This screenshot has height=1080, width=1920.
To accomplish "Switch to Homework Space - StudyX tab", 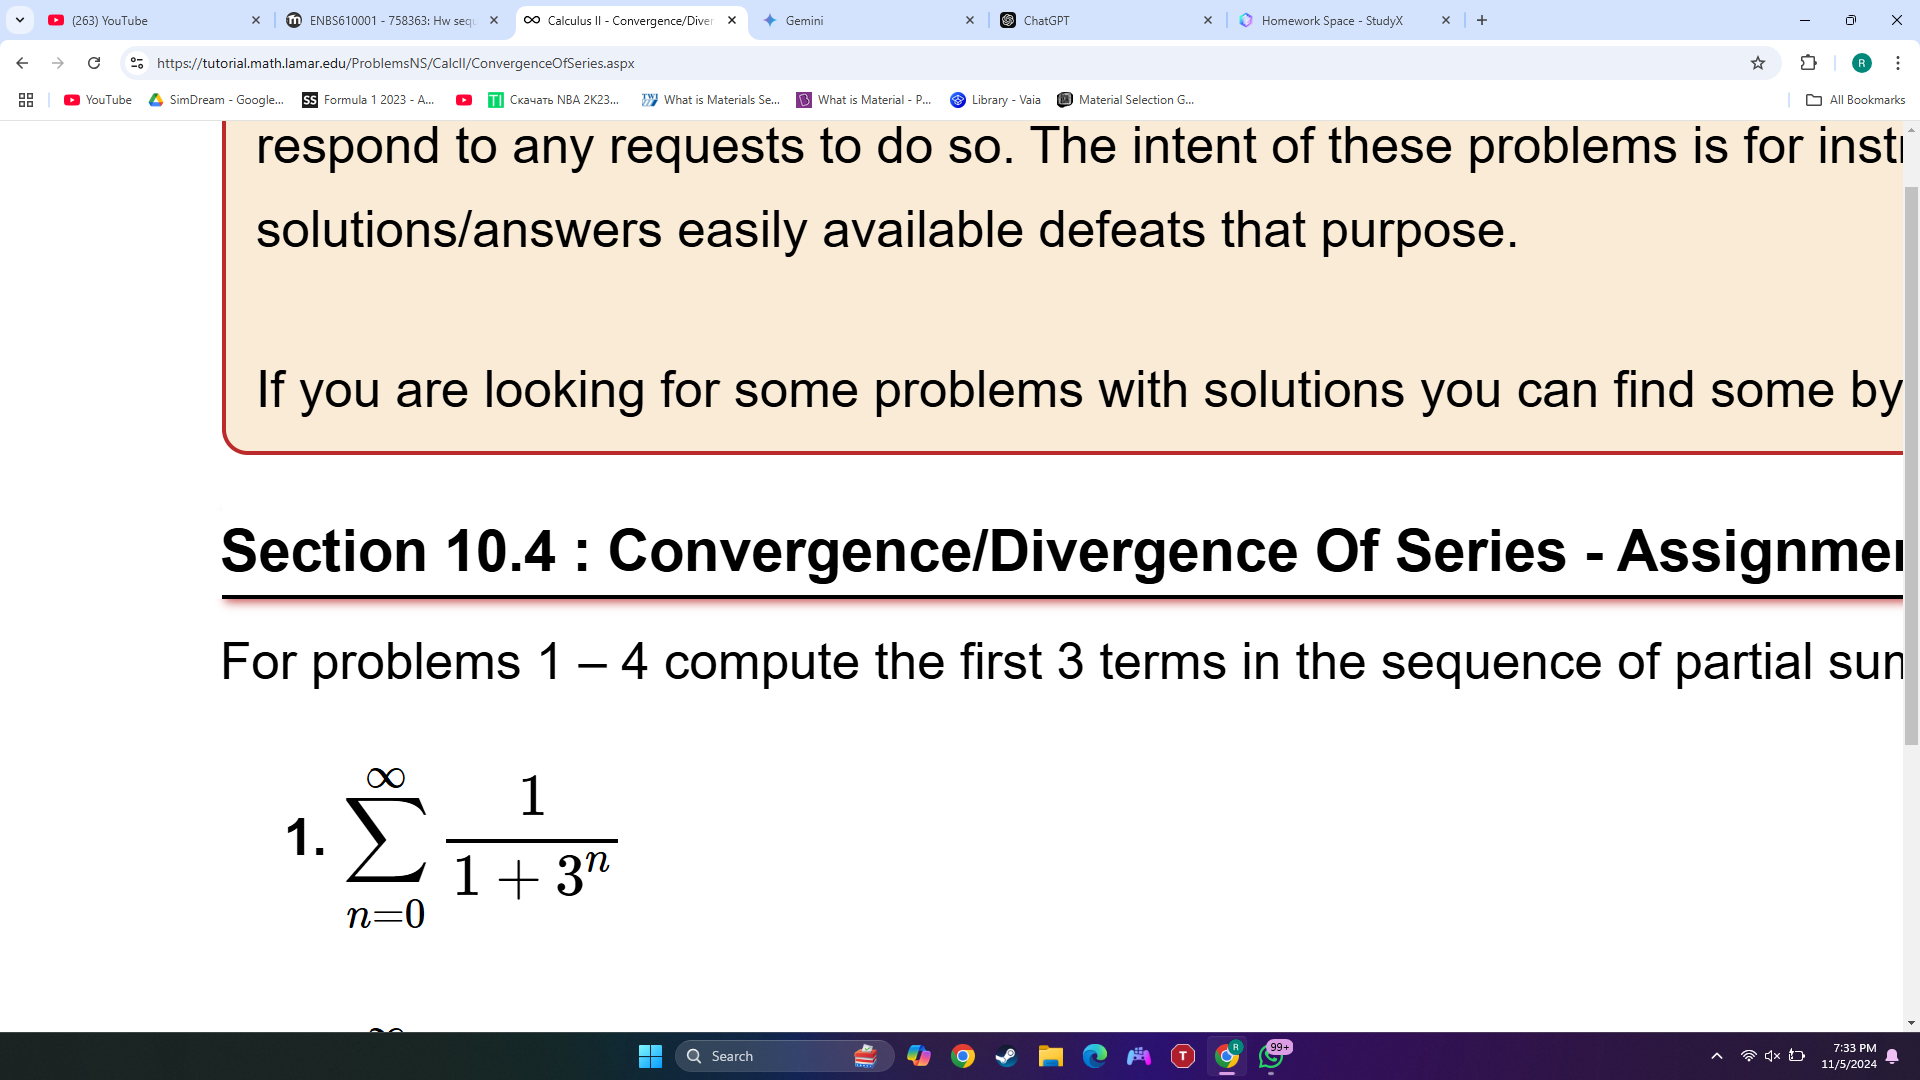I will pyautogui.click(x=1344, y=20).
